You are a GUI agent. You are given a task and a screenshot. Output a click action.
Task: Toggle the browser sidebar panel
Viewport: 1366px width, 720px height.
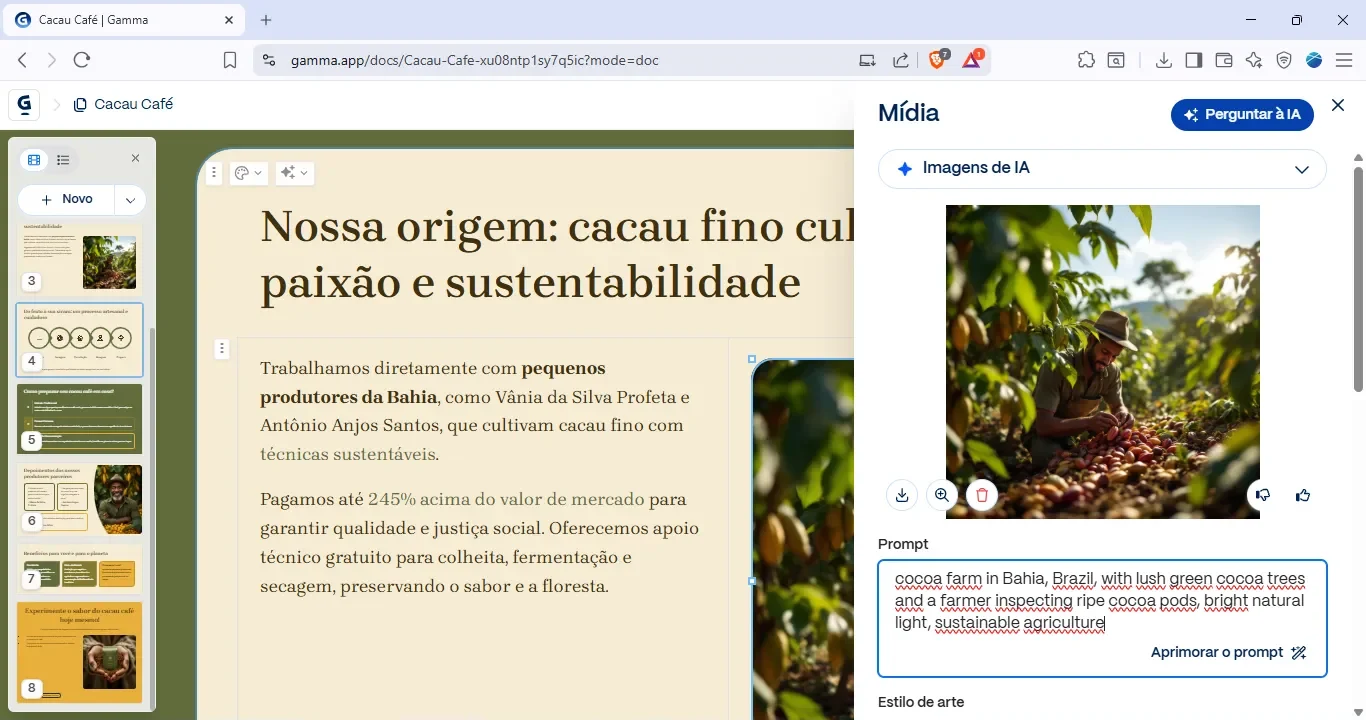pos(1193,60)
